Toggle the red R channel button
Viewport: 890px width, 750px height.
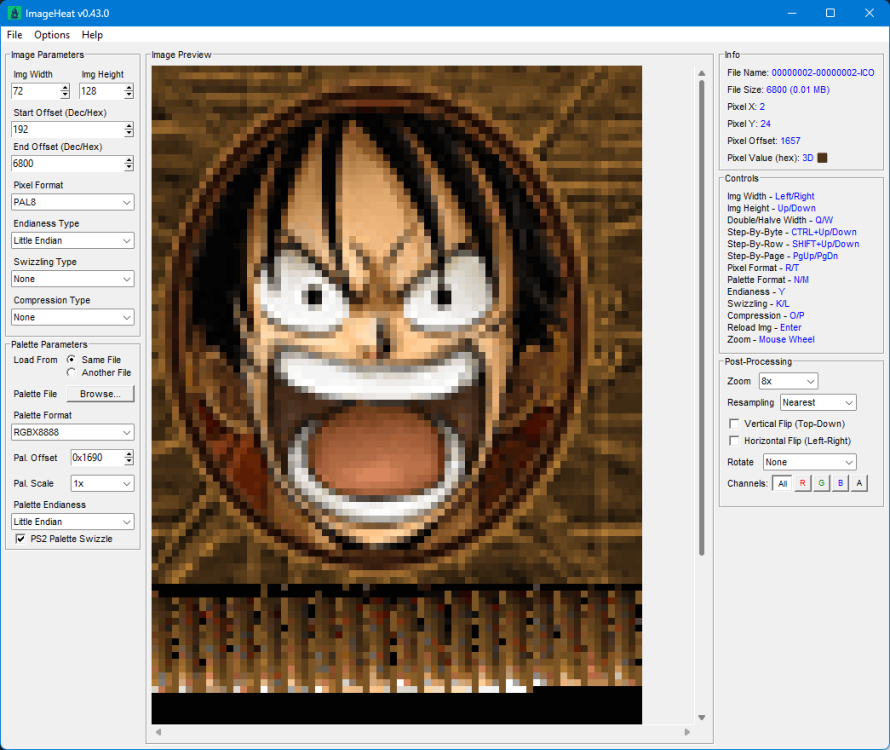(802, 483)
